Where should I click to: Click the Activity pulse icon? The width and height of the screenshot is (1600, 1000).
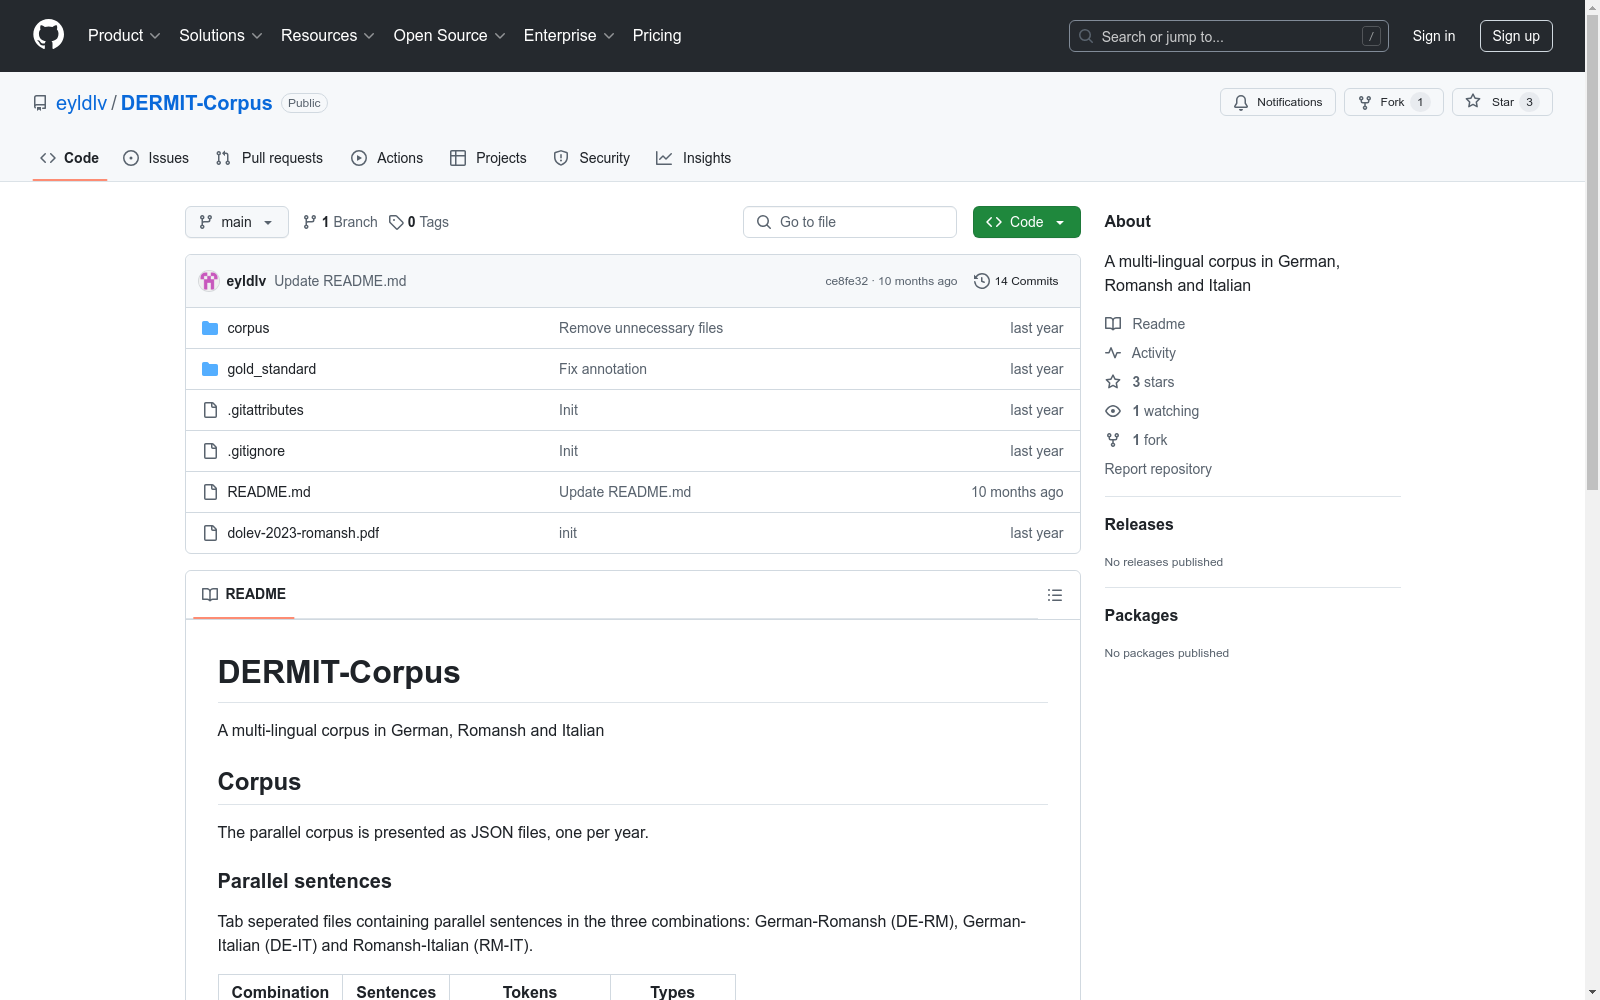[1113, 353]
